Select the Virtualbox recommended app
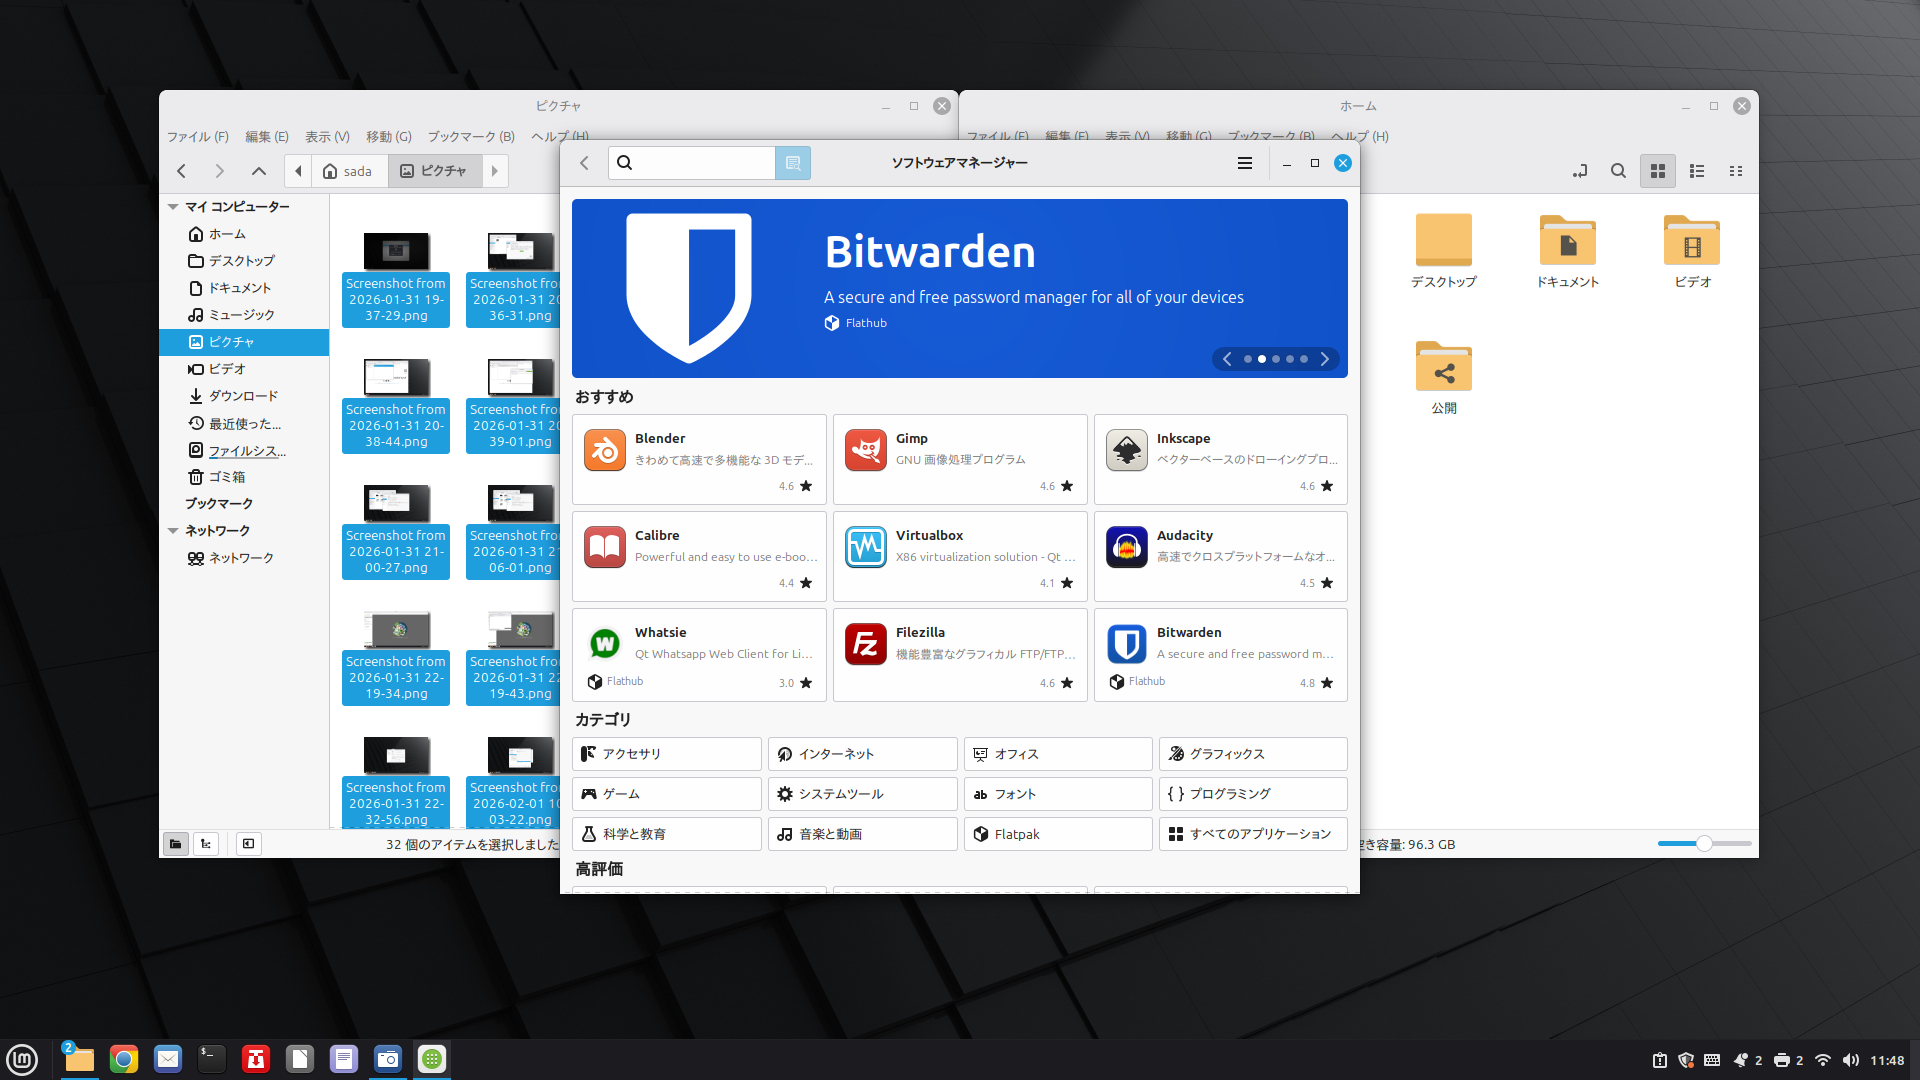This screenshot has height=1080, width=1920. (x=959, y=557)
